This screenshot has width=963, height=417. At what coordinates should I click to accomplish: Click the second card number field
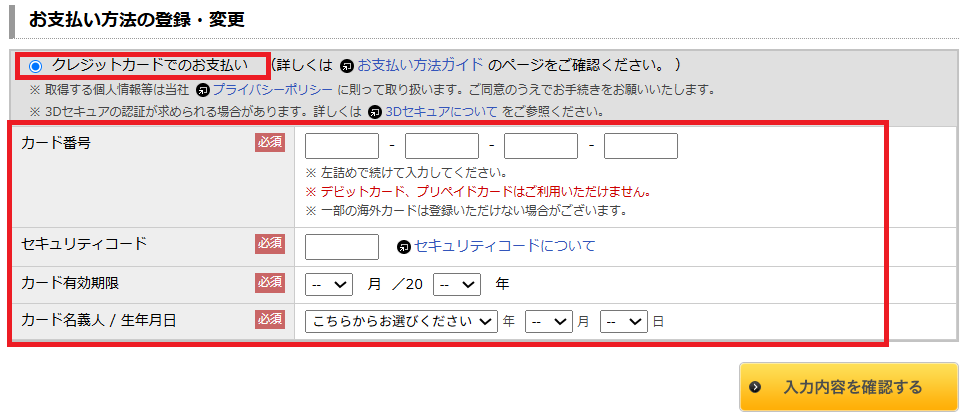point(441,146)
